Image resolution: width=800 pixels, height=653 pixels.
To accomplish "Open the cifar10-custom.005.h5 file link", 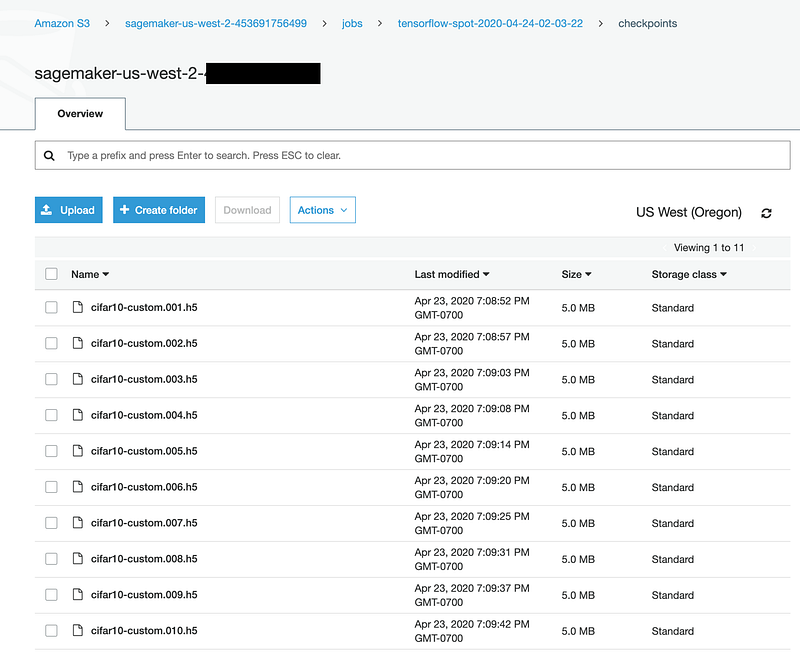I will click(x=144, y=451).
